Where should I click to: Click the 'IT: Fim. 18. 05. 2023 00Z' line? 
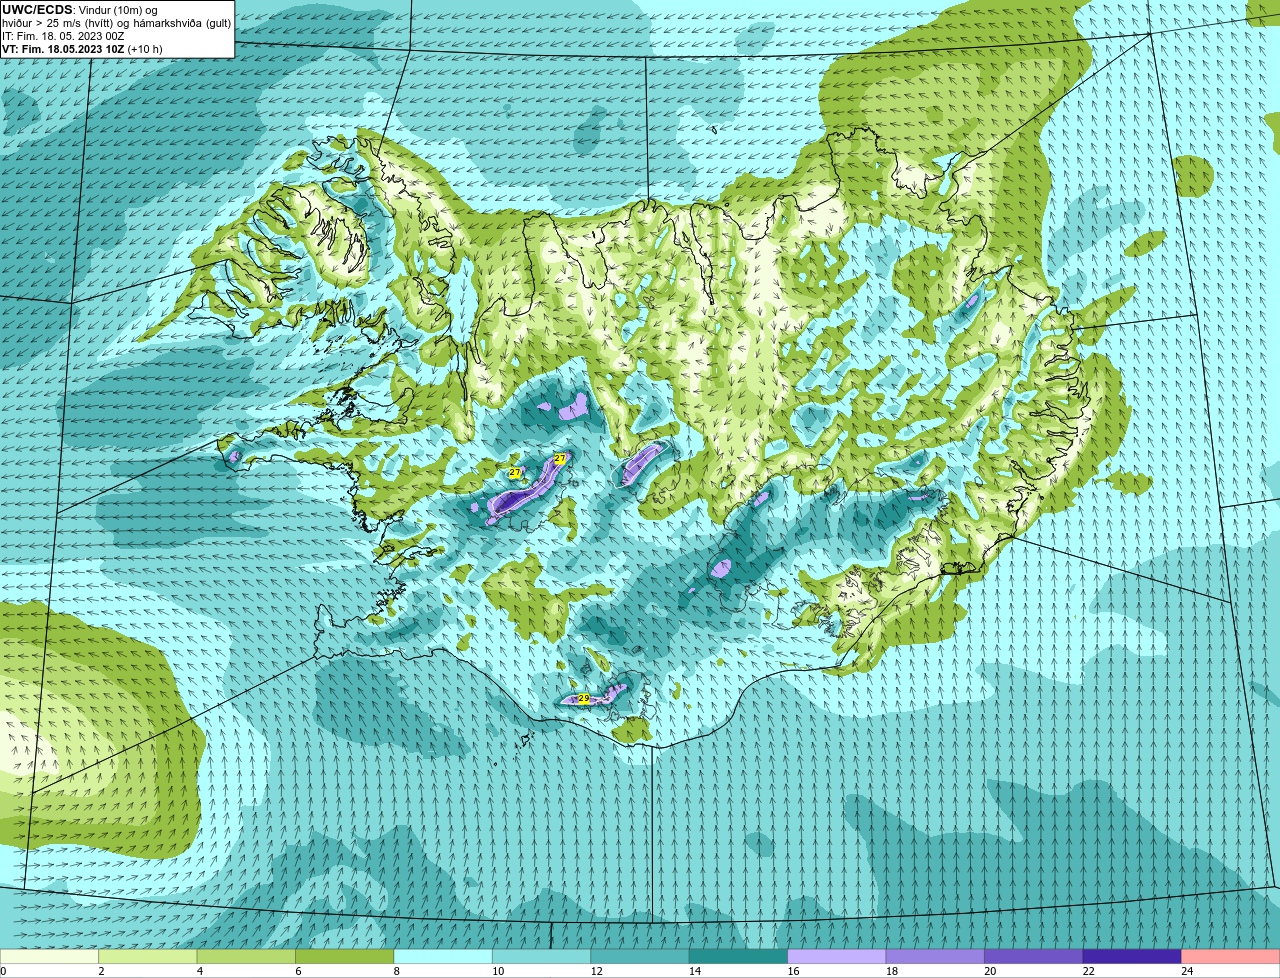pyautogui.click(x=63, y=36)
